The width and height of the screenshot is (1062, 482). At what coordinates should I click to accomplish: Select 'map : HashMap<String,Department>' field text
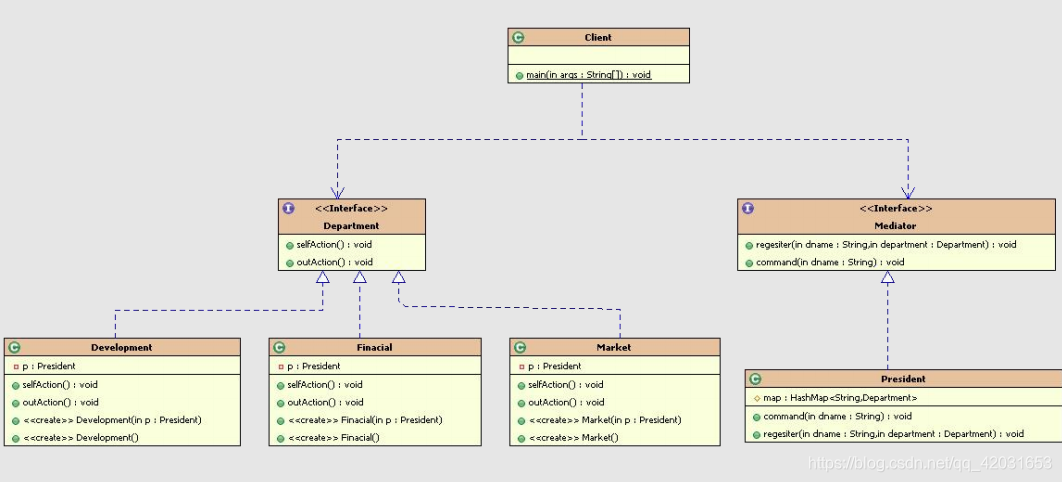point(841,399)
